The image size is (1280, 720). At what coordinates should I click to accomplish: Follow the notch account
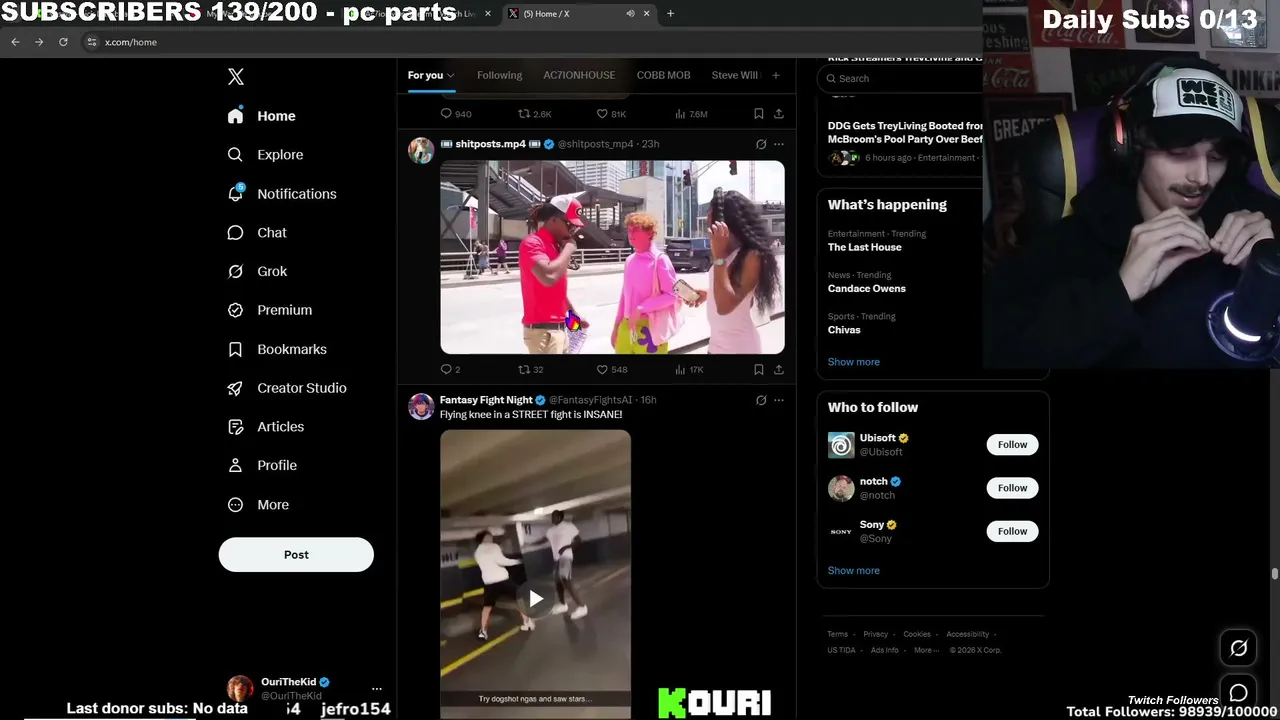tap(1012, 488)
